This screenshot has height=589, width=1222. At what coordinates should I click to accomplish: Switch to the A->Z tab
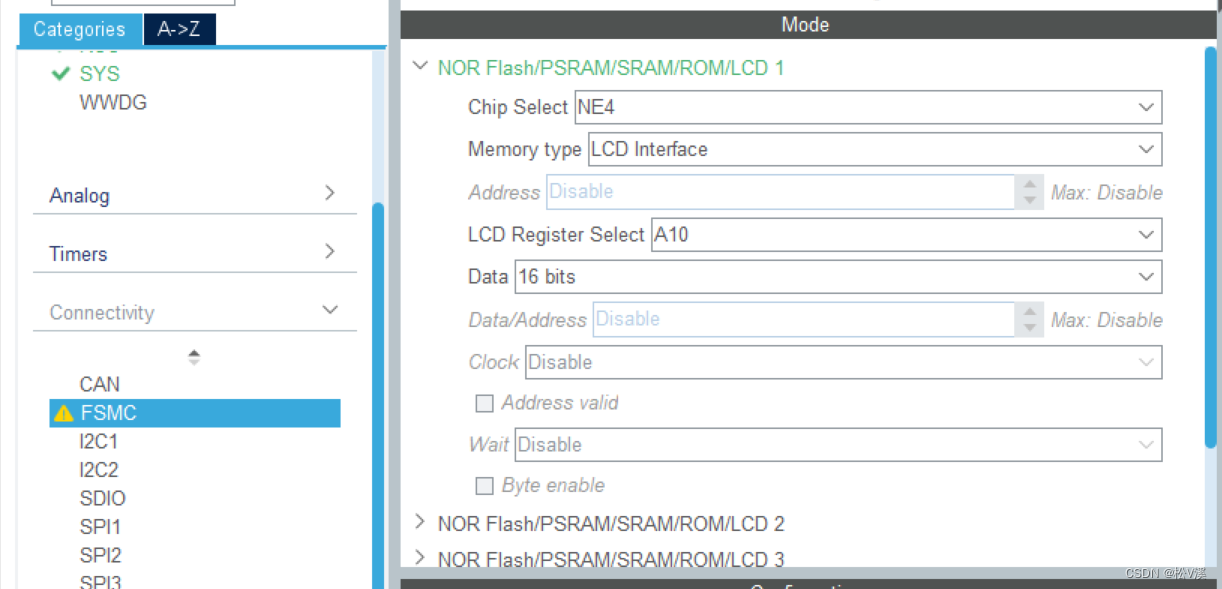179,30
